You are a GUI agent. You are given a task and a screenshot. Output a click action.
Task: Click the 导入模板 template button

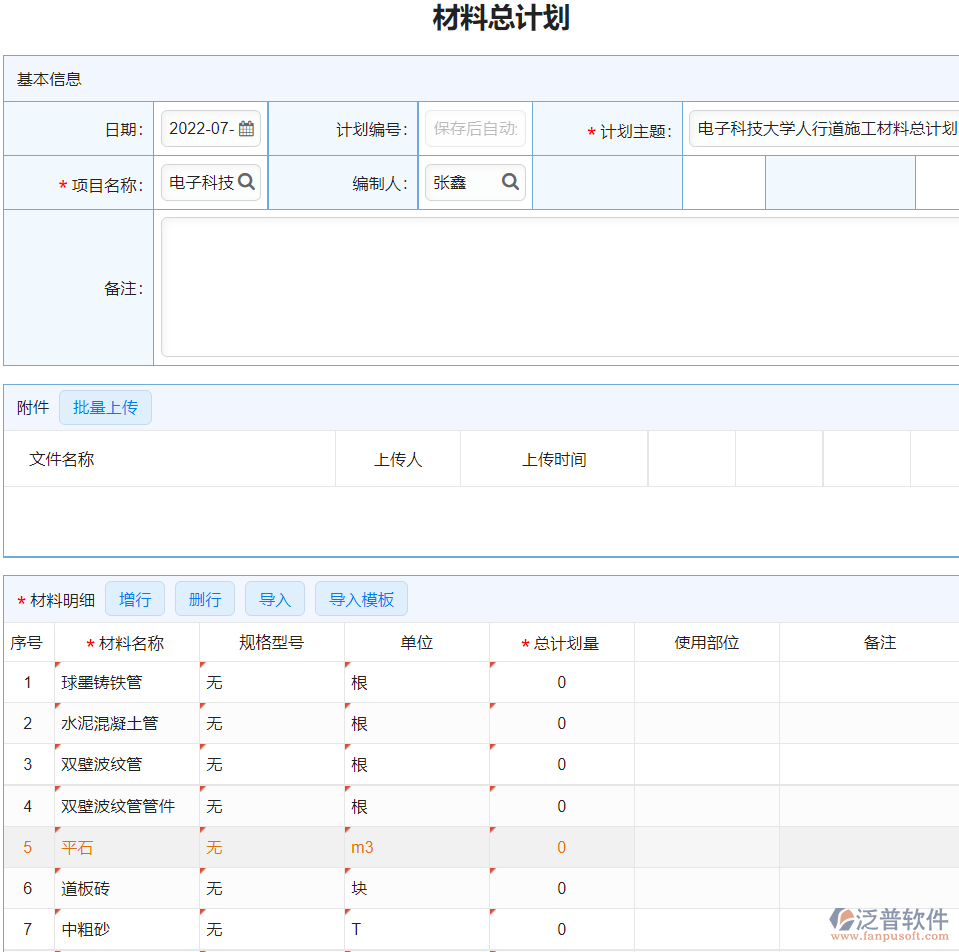361,598
